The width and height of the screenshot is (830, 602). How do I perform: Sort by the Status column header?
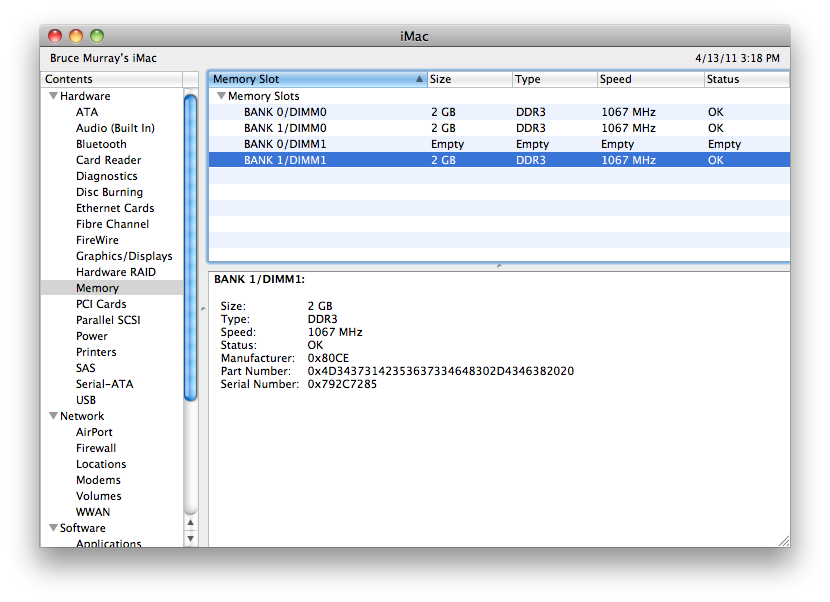(x=746, y=79)
